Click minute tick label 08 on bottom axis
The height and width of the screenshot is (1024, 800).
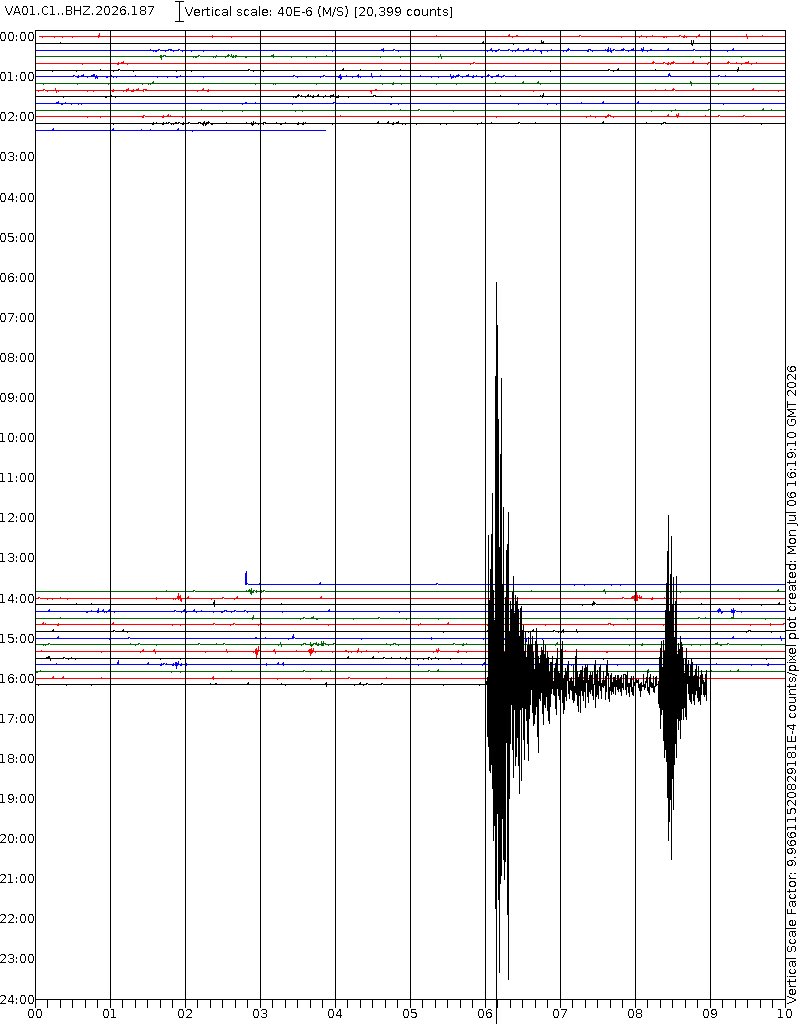pyautogui.click(x=635, y=1014)
